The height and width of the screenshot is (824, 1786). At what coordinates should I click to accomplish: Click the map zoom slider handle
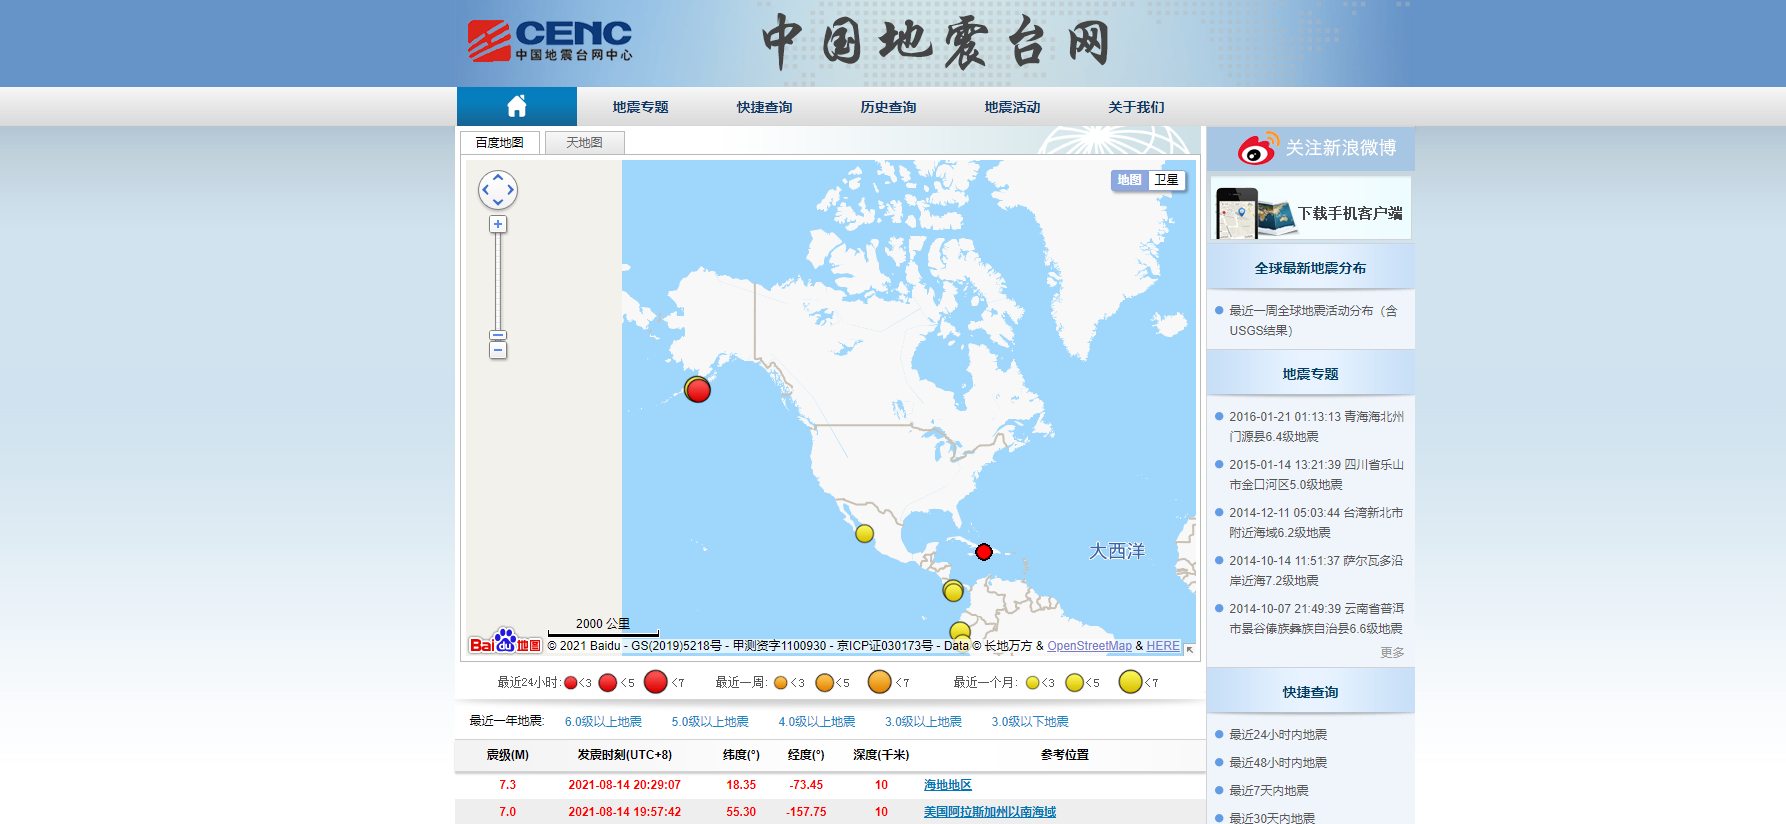[x=498, y=336]
